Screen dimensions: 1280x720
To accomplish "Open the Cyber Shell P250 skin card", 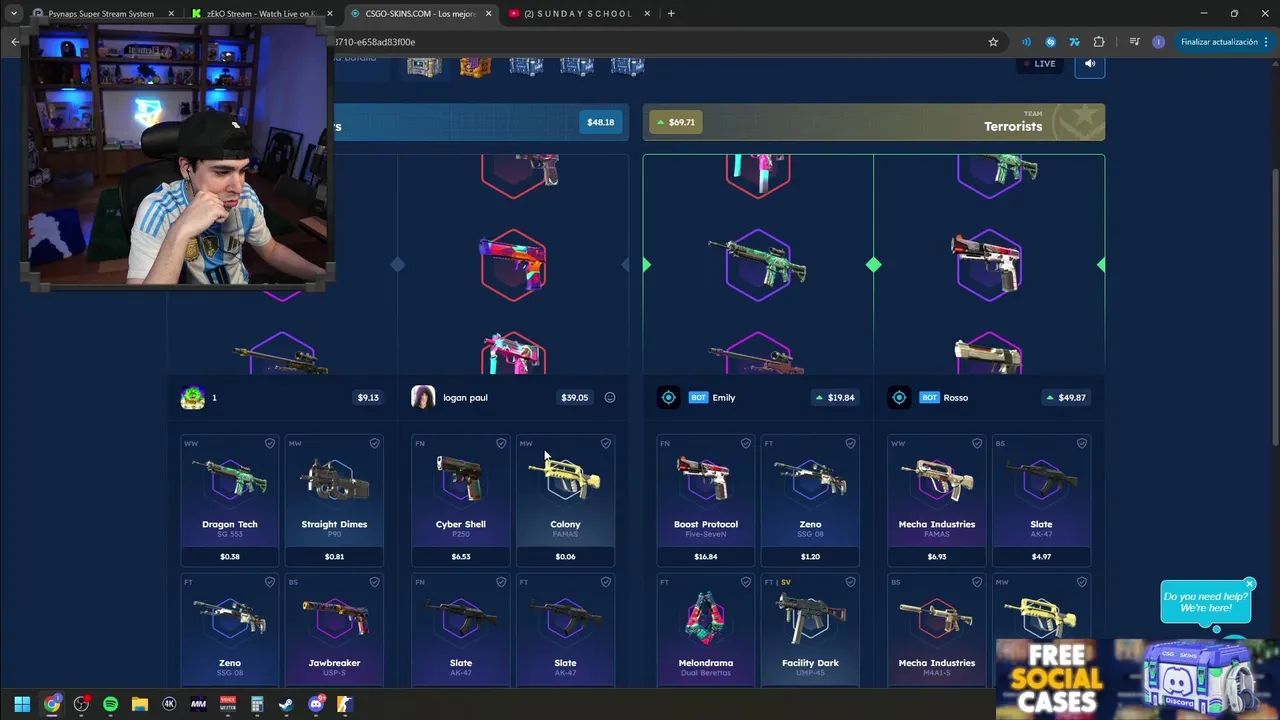I will pyautogui.click(x=461, y=500).
